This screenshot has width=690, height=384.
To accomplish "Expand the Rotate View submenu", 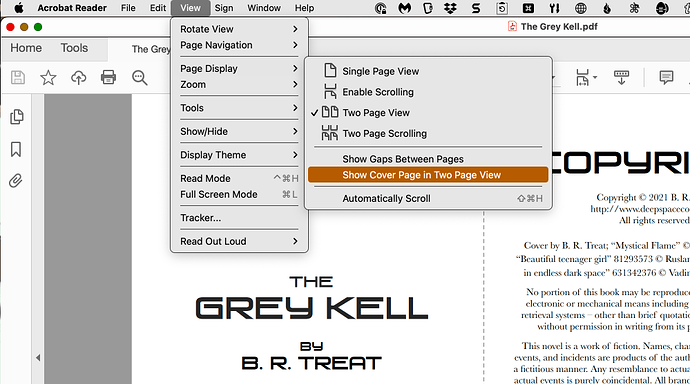I will coord(239,29).
